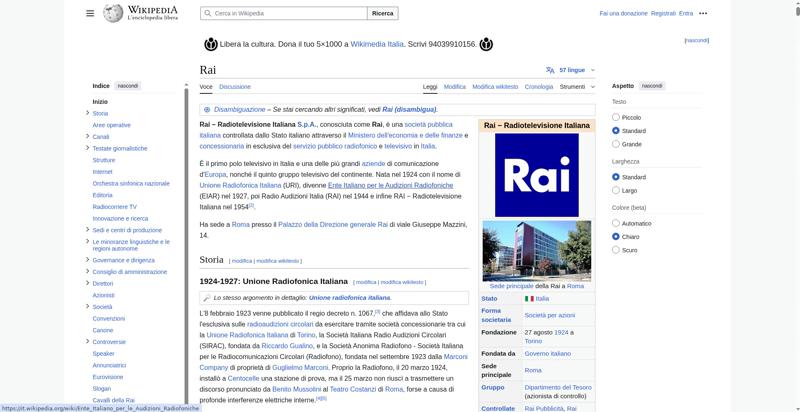Click the Entra login link
This screenshot has height=412, width=800.
686,13
